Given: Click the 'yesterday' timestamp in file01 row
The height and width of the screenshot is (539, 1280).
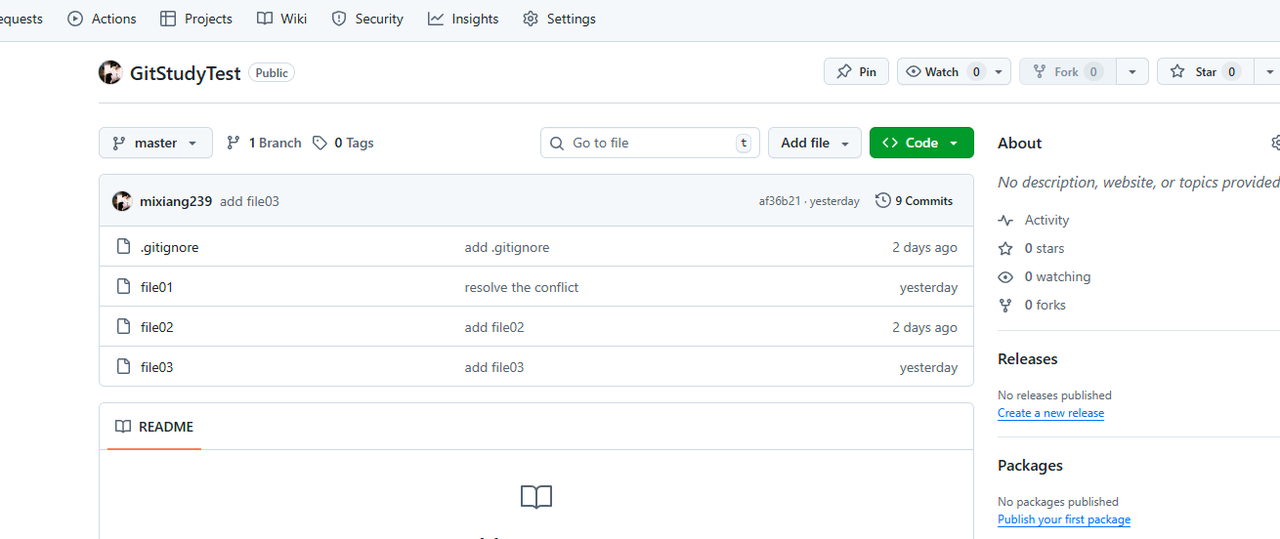Looking at the screenshot, I should tap(929, 287).
